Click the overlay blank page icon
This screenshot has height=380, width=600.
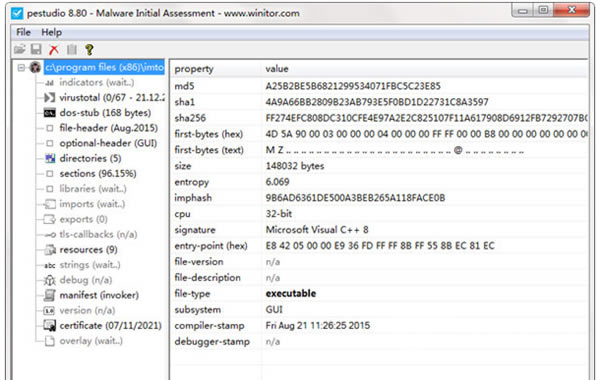click(49, 341)
